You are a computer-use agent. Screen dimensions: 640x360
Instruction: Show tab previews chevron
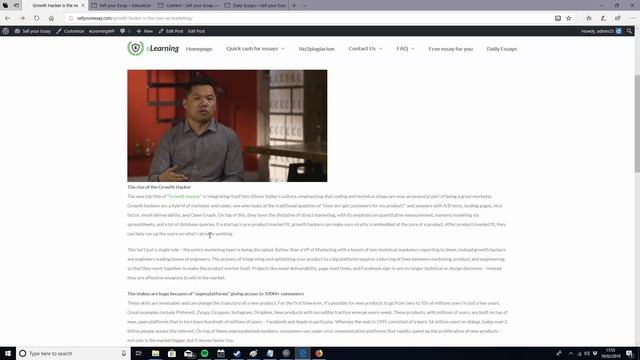304,6
